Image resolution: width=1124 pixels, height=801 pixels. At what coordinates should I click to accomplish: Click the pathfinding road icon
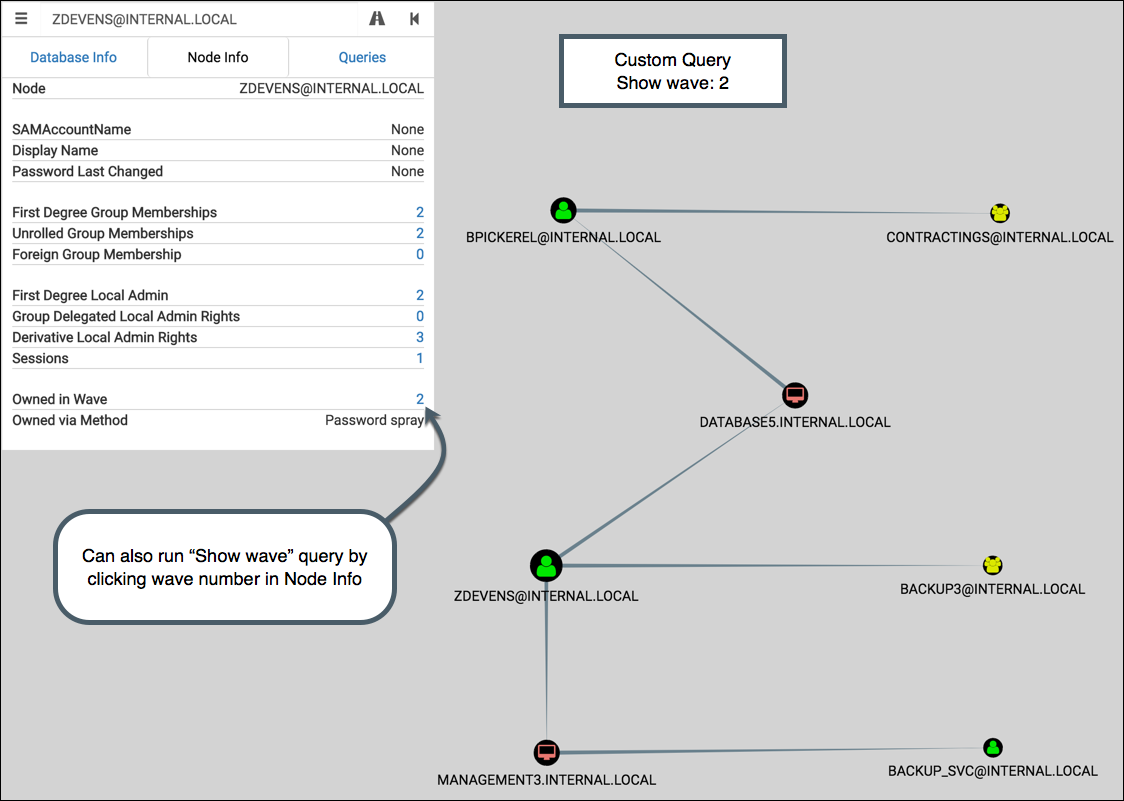(377, 19)
